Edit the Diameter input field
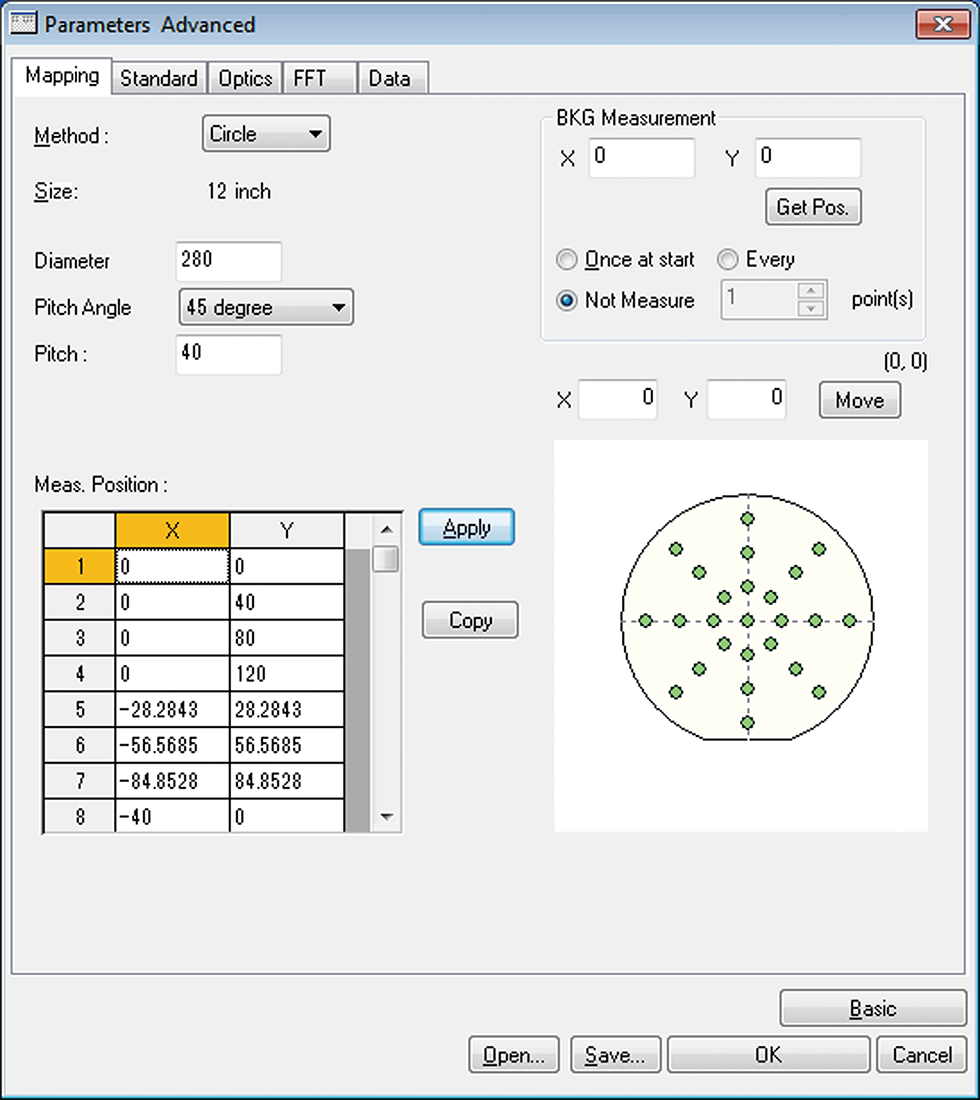This screenshot has width=980, height=1100. 228,261
